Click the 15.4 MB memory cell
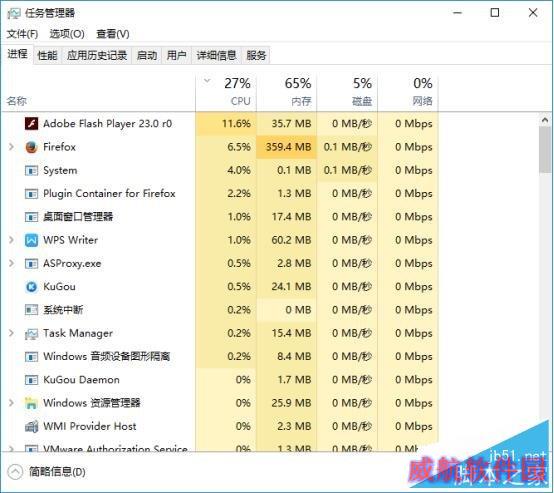554x493 pixels. (x=287, y=333)
